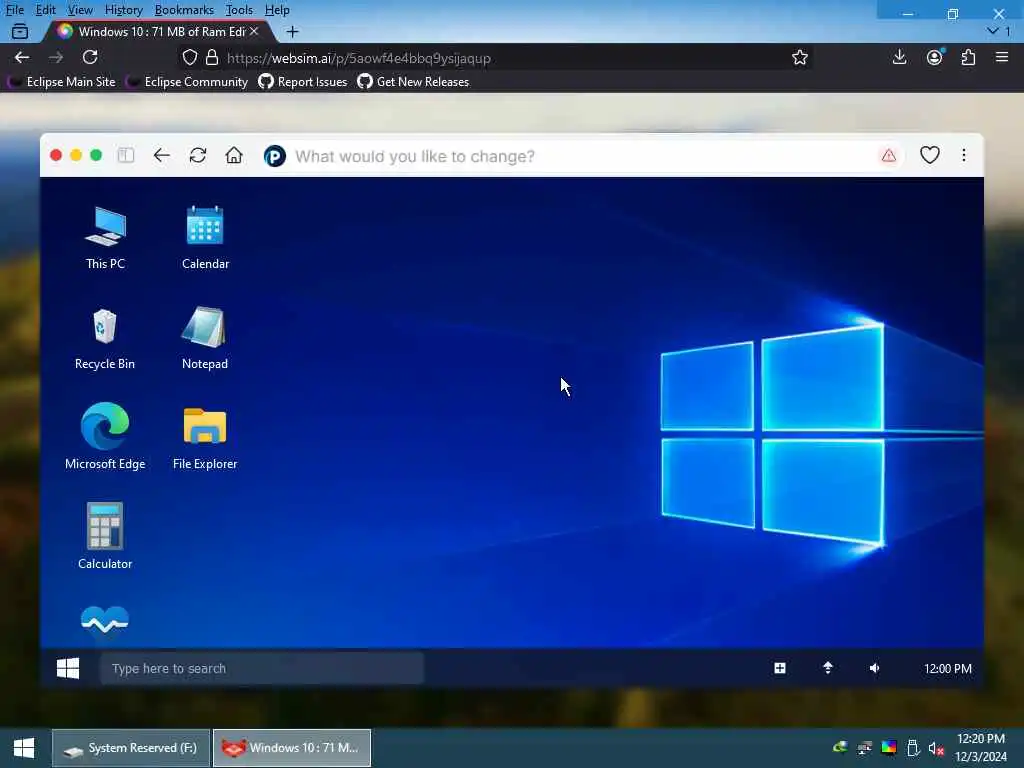Open the Tools menu

point(239,10)
